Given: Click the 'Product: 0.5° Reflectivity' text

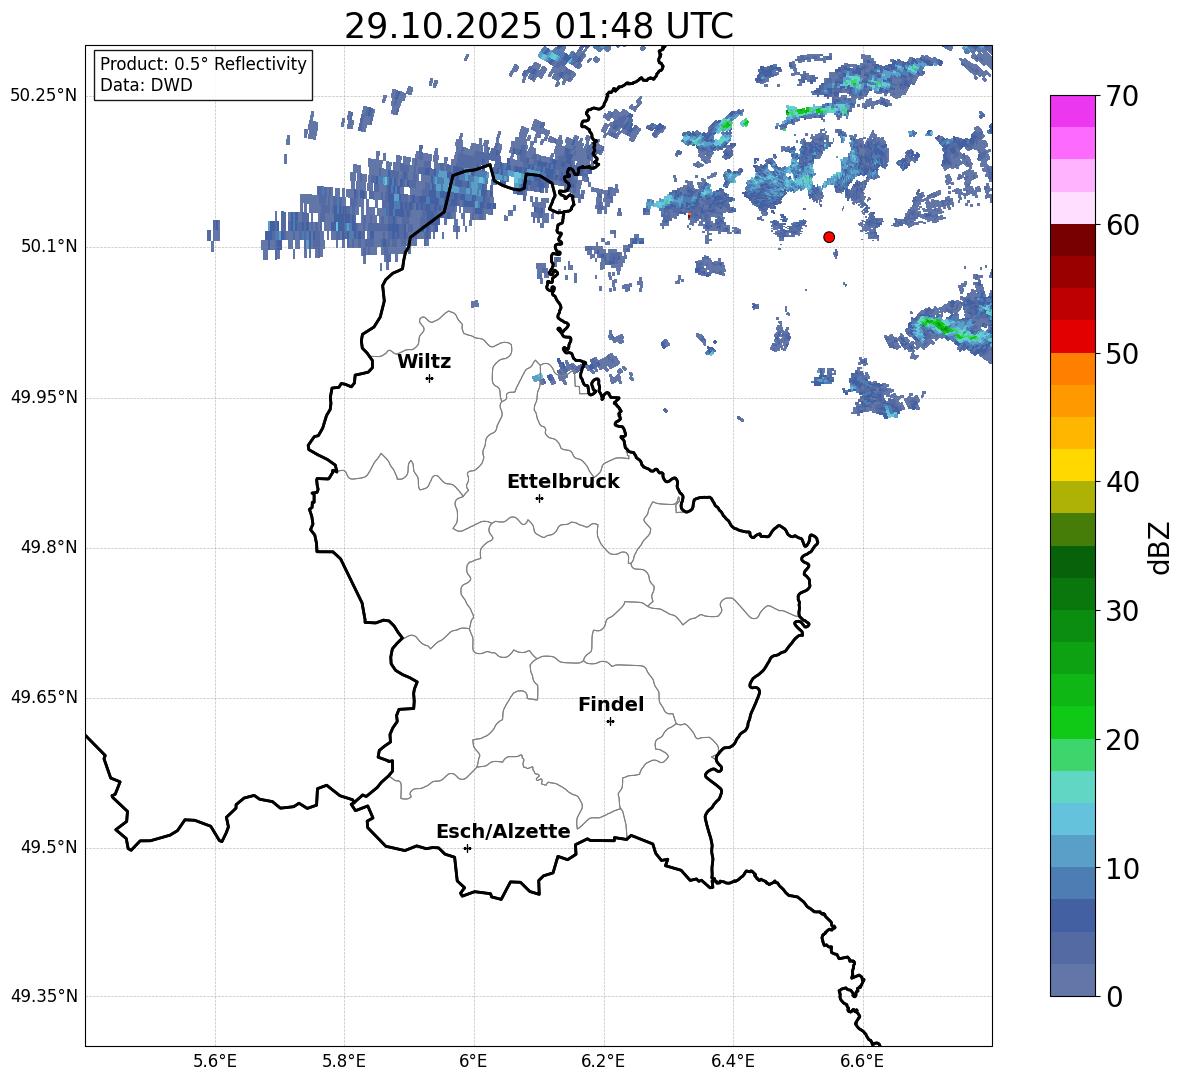Looking at the screenshot, I should (x=203, y=64).
